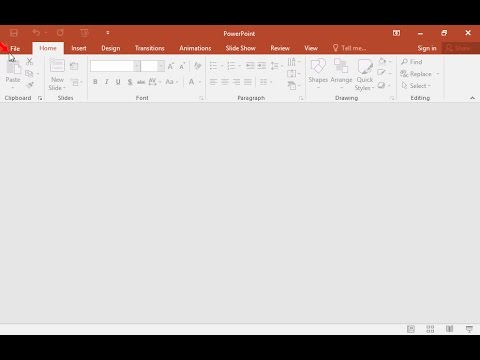Click the Save icon in quick access toolbar

click(14, 33)
